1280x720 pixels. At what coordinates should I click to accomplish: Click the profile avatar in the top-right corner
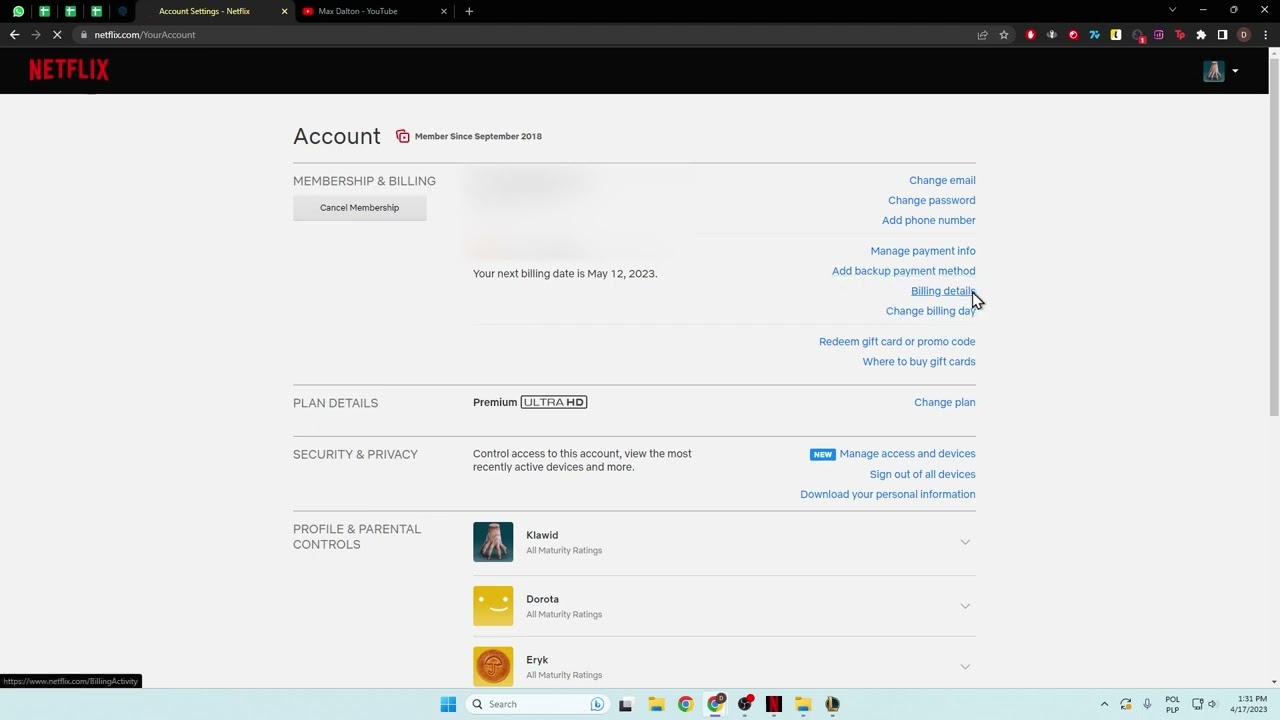pyautogui.click(x=1213, y=70)
